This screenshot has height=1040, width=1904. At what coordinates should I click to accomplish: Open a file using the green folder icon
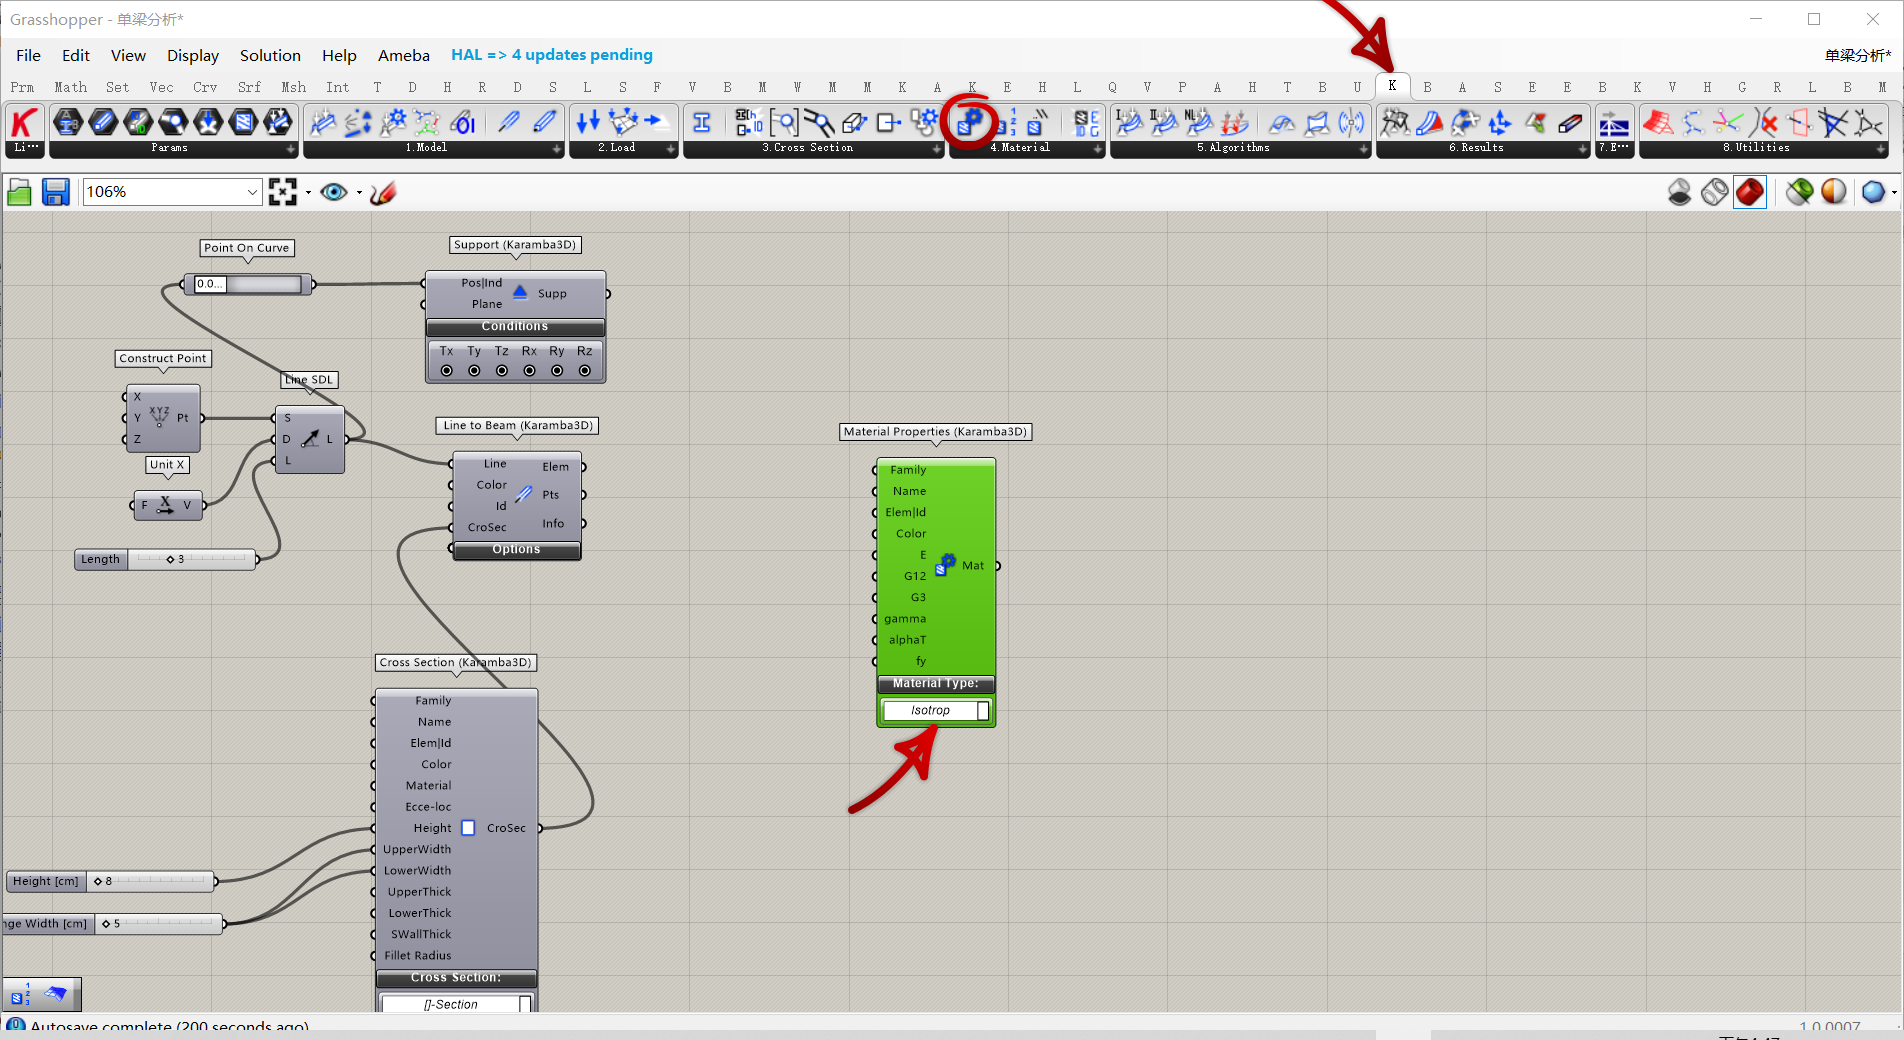(x=19, y=192)
